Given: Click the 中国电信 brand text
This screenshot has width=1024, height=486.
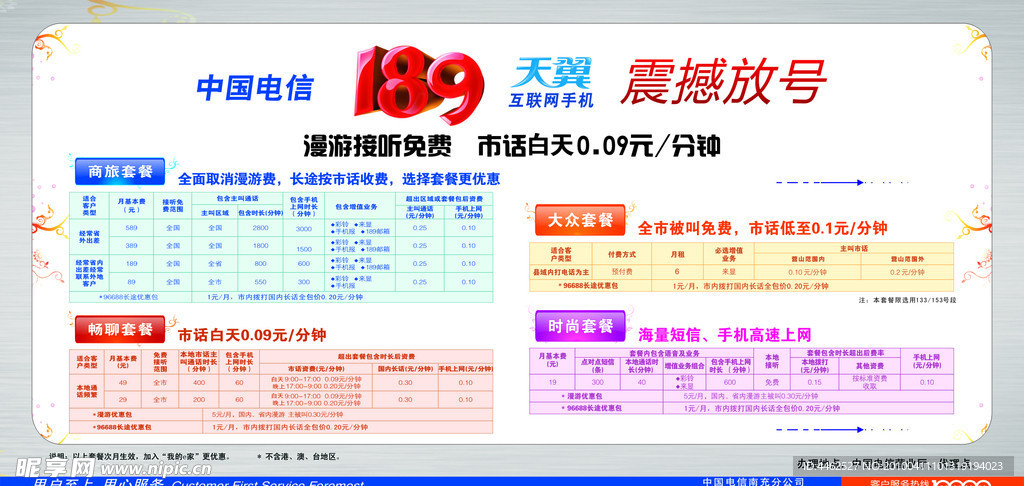Looking at the screenshot, I should click(x=255, y=88).
